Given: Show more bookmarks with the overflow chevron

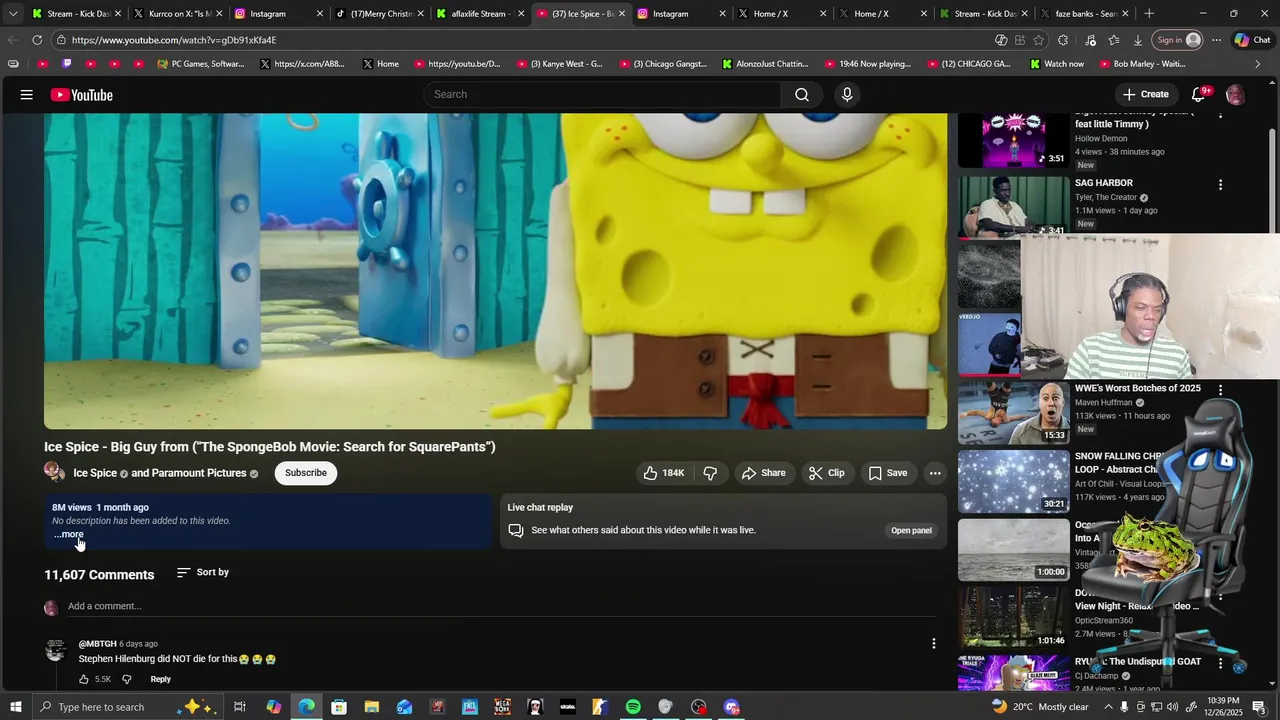Looking at the screenshot, I should point(1257,64).
